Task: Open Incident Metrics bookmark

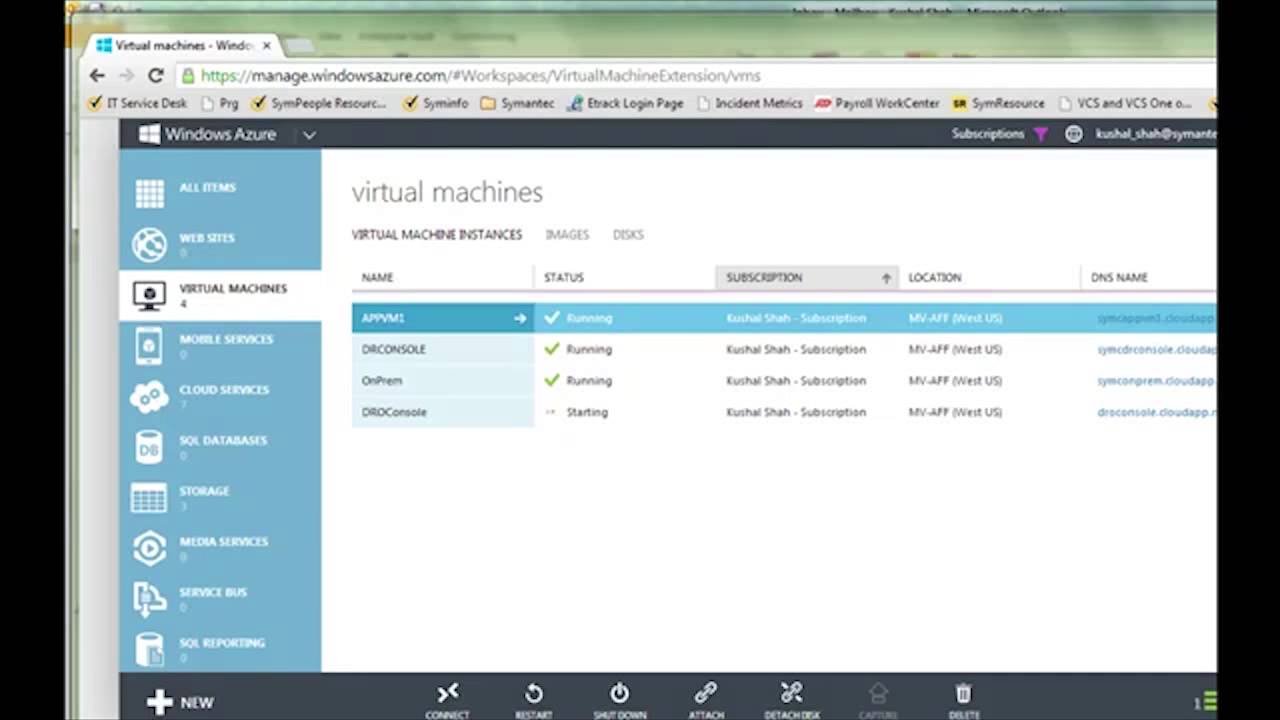Action: click(x=749, y=103)
